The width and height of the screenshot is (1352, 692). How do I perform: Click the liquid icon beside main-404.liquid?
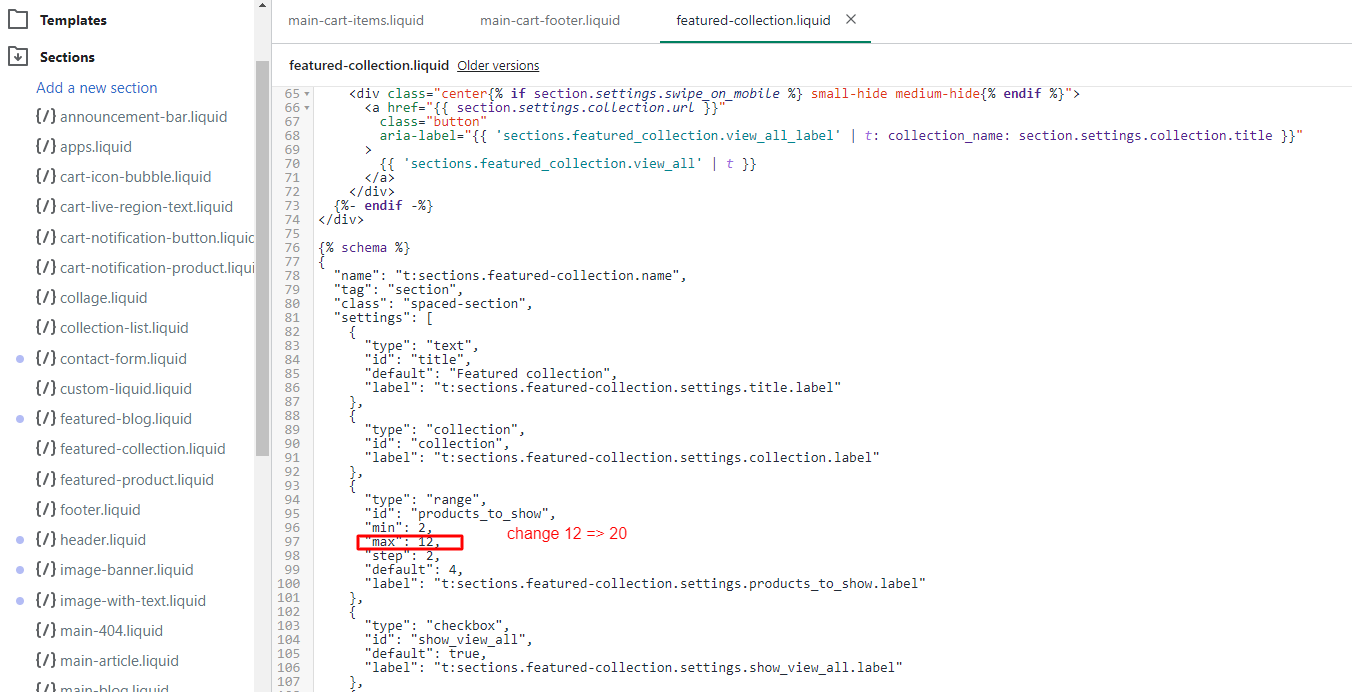pyautogui.click(x=46, y=631)
